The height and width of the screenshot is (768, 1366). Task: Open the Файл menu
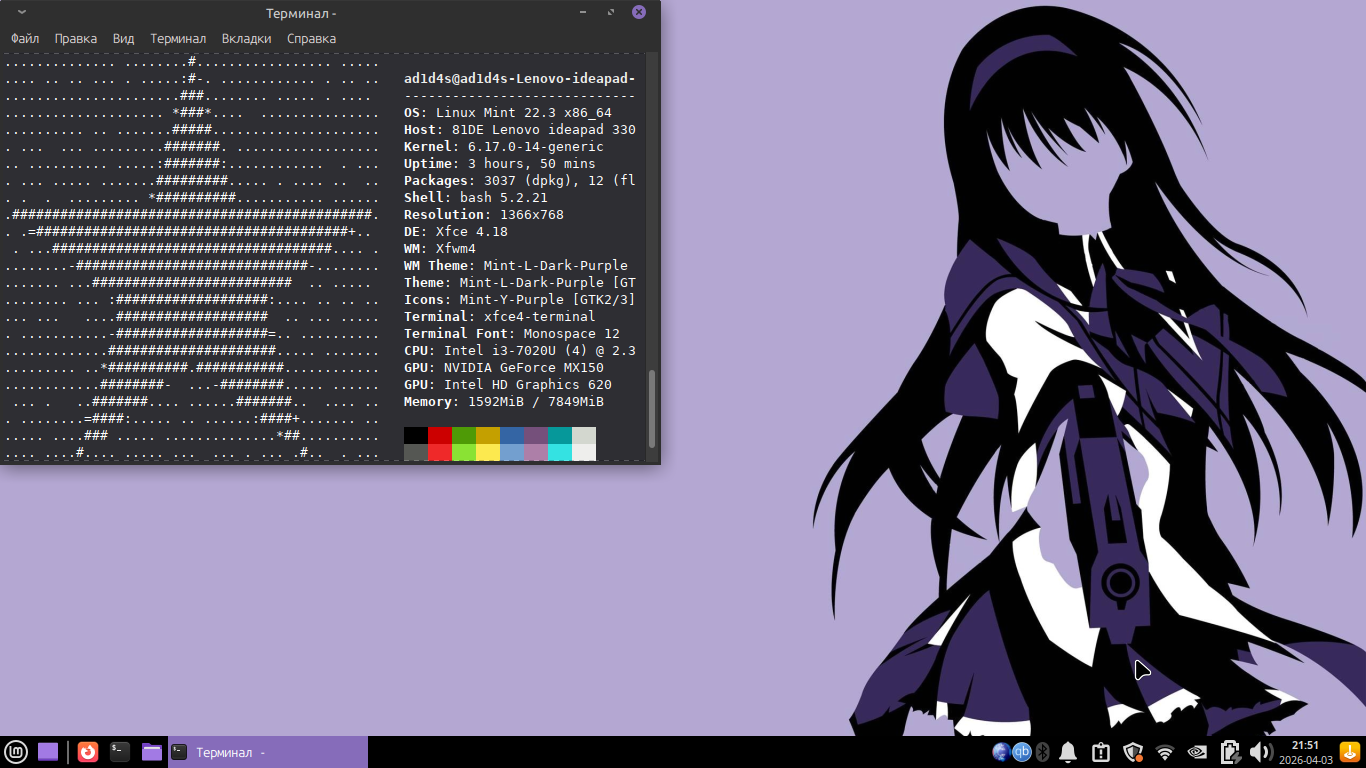click(25, 39)
